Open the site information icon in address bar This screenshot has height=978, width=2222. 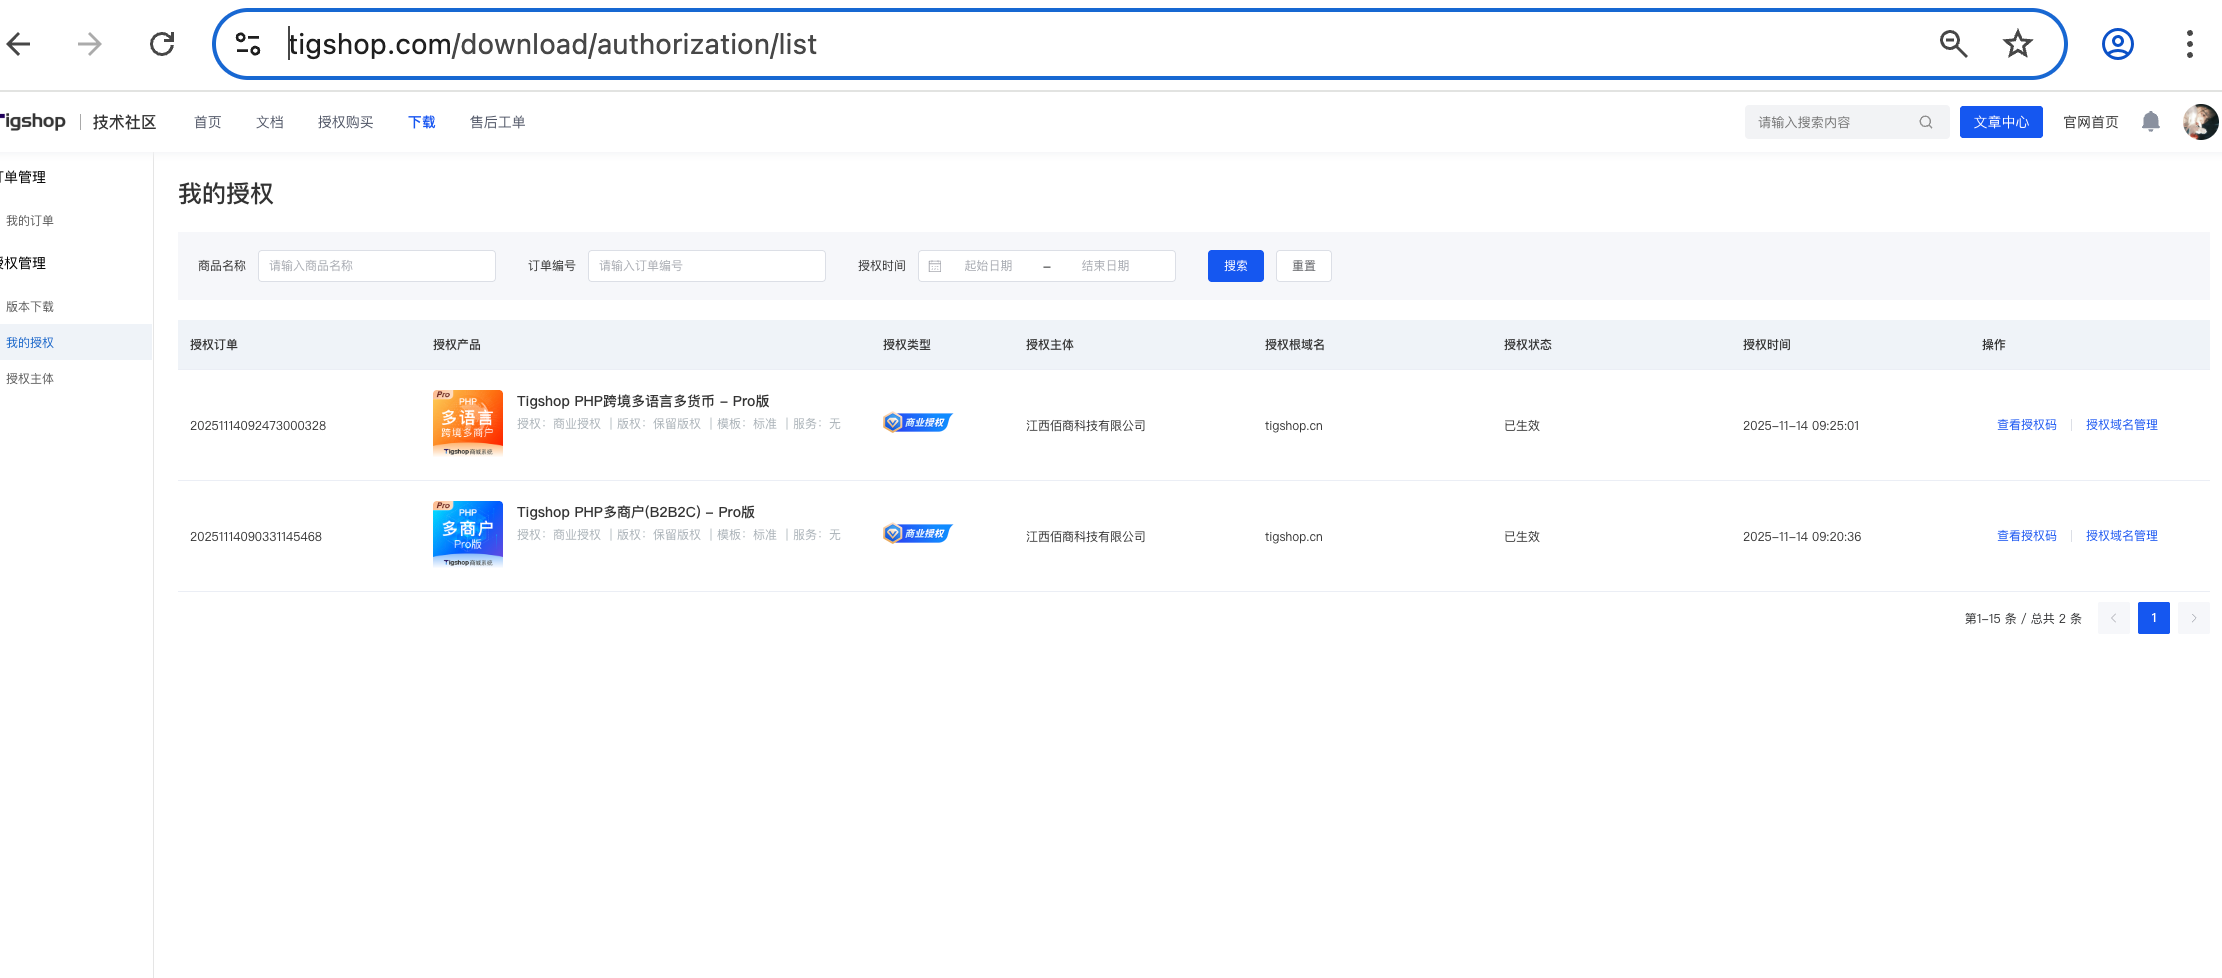pos(248,44)
